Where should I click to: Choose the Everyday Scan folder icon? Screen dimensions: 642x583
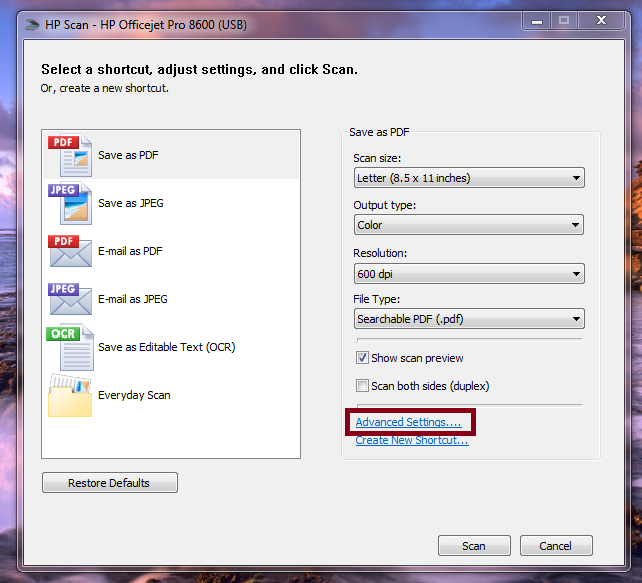(x=70, y=395)
